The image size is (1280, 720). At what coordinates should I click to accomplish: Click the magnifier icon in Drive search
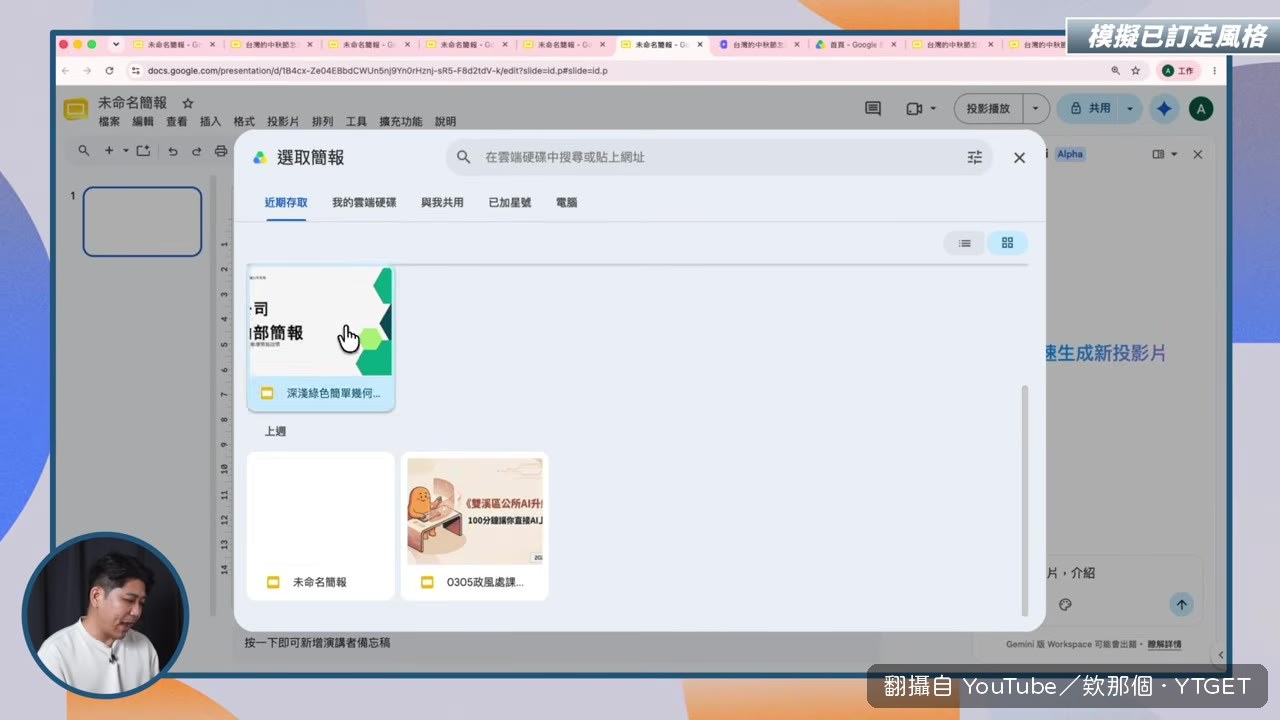tap(464, 157)
